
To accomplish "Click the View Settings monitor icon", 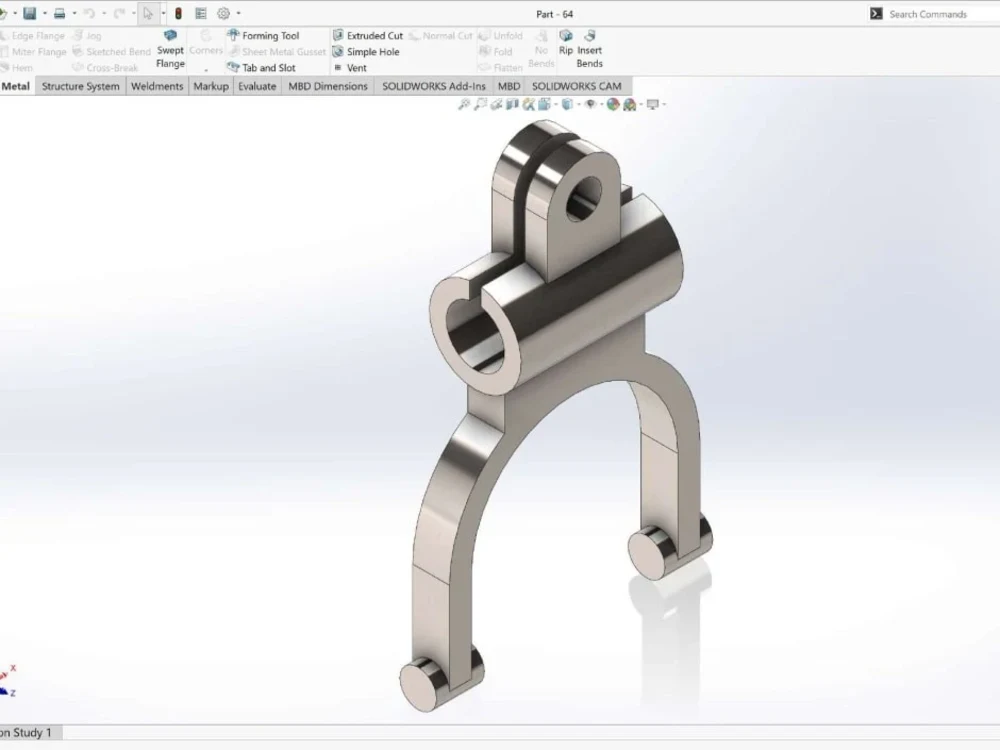I will coord(652,104).
